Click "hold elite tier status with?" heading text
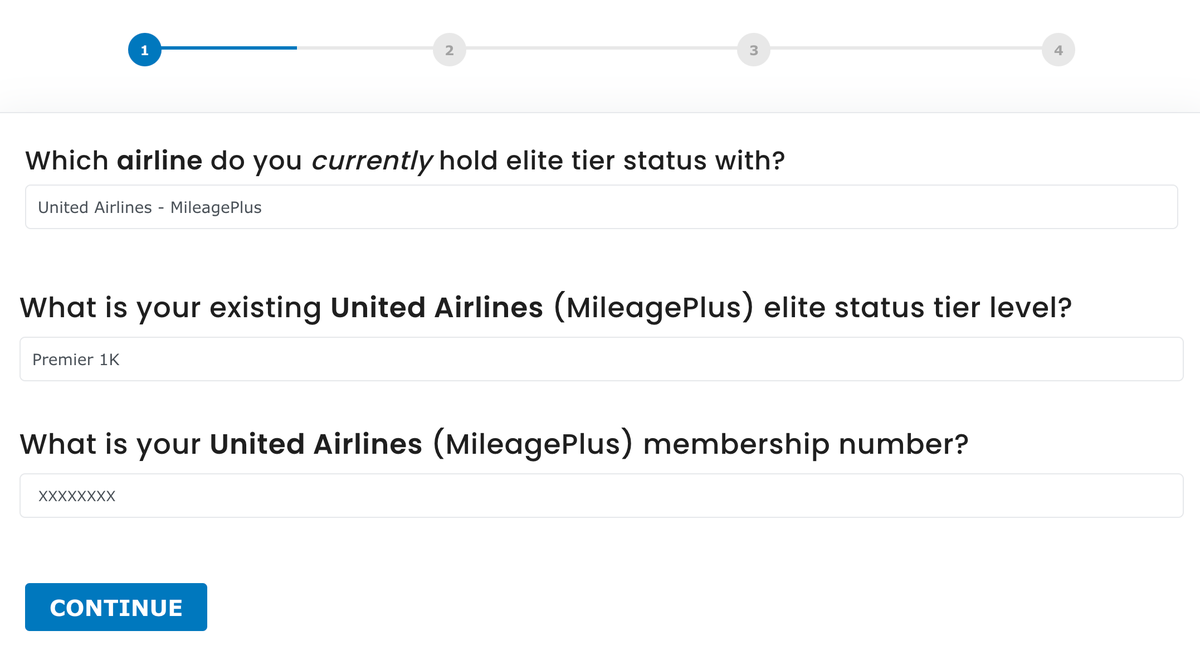The height and width of the screenshot is (650, 1200). pyautogui.click(x=612, y=160)
